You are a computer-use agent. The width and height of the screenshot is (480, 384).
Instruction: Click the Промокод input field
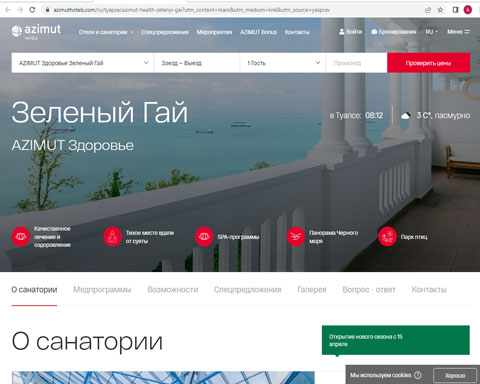coord(356,63)
